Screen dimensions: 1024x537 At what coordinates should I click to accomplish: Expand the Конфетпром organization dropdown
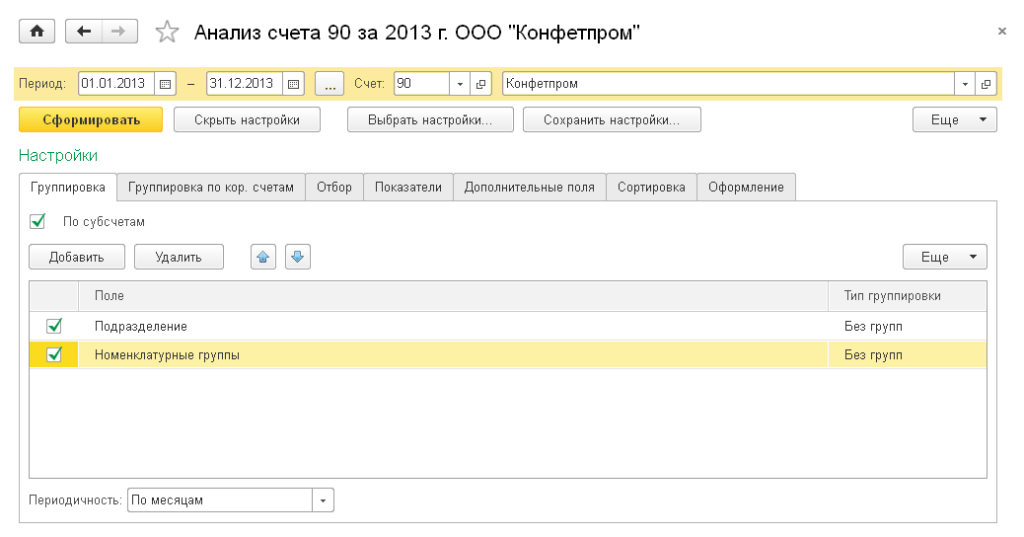(x=965, y=84)
